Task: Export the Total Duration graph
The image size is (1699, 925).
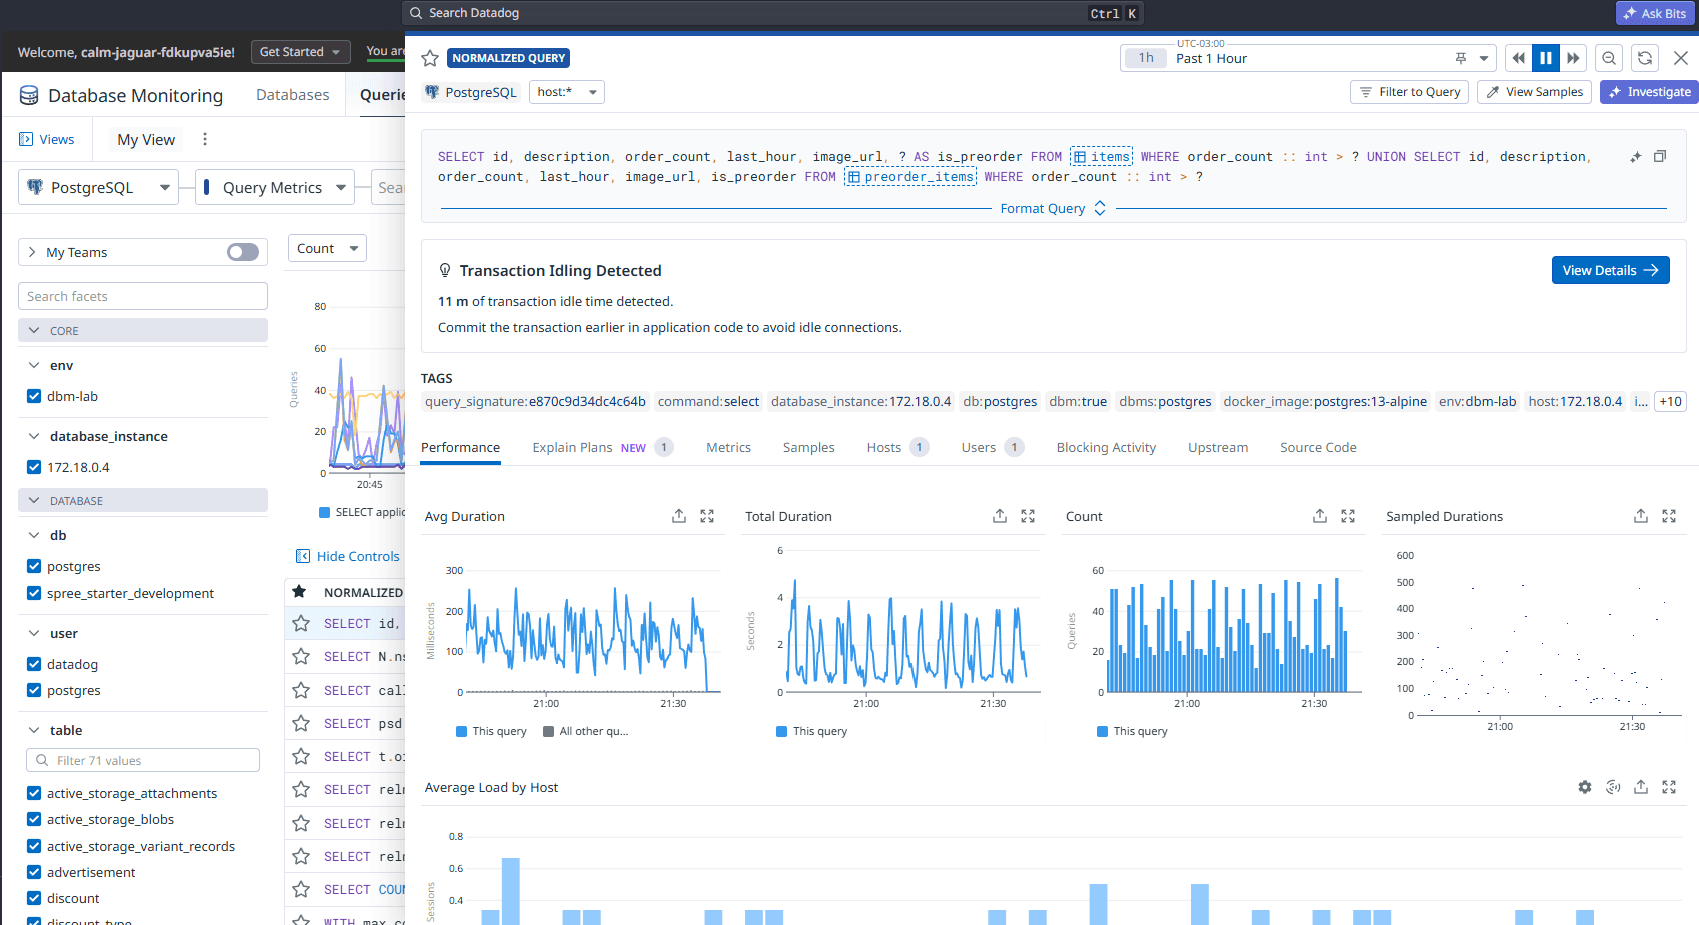Action: (x=1000, y=516)
